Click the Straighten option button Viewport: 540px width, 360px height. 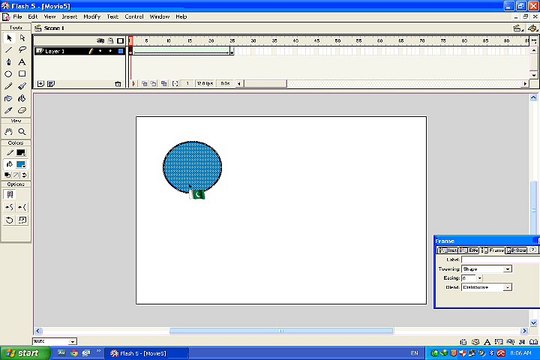(22, 207)
